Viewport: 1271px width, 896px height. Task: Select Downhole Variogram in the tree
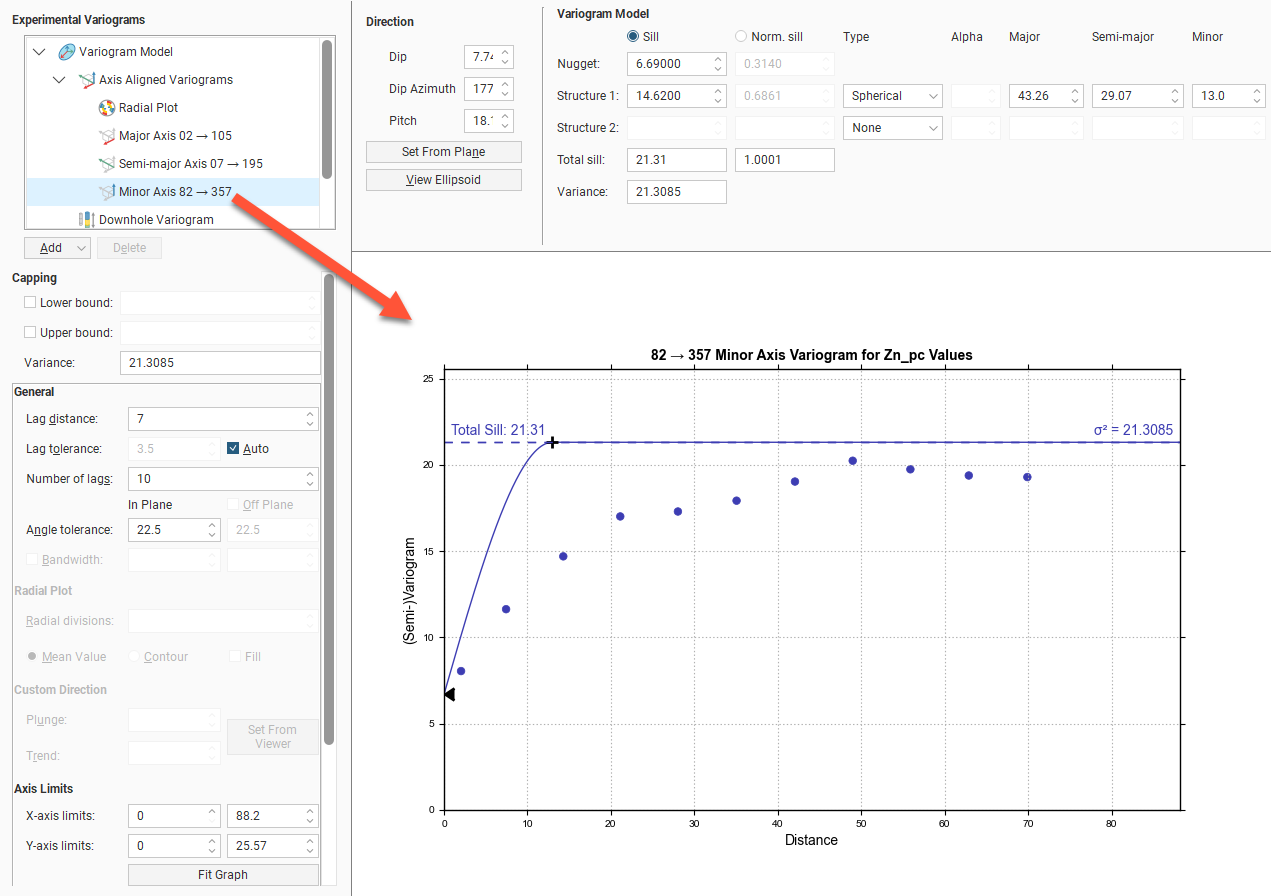coord(156,220)
